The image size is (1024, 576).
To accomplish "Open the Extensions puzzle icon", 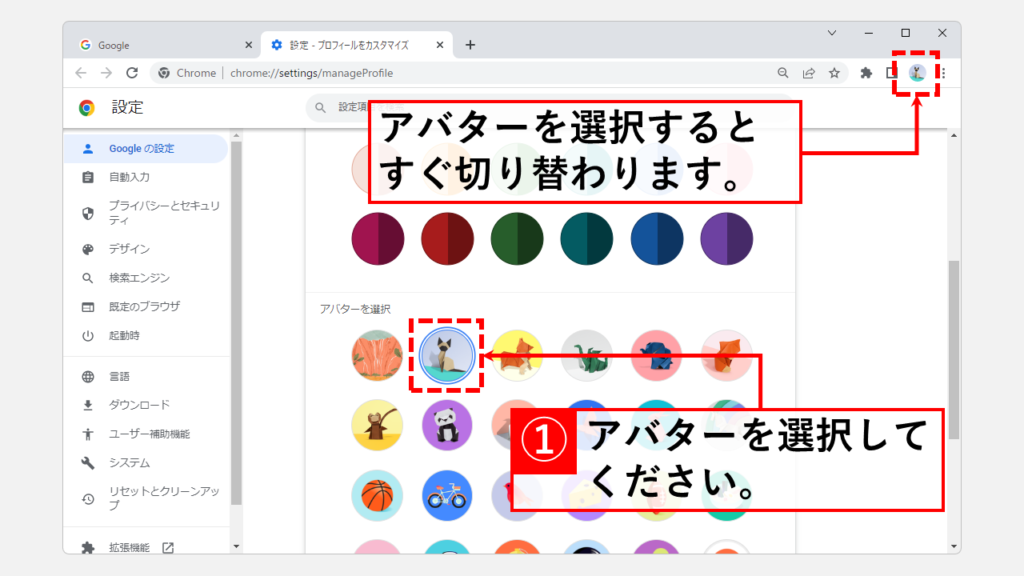I will (x=866, y=73).
